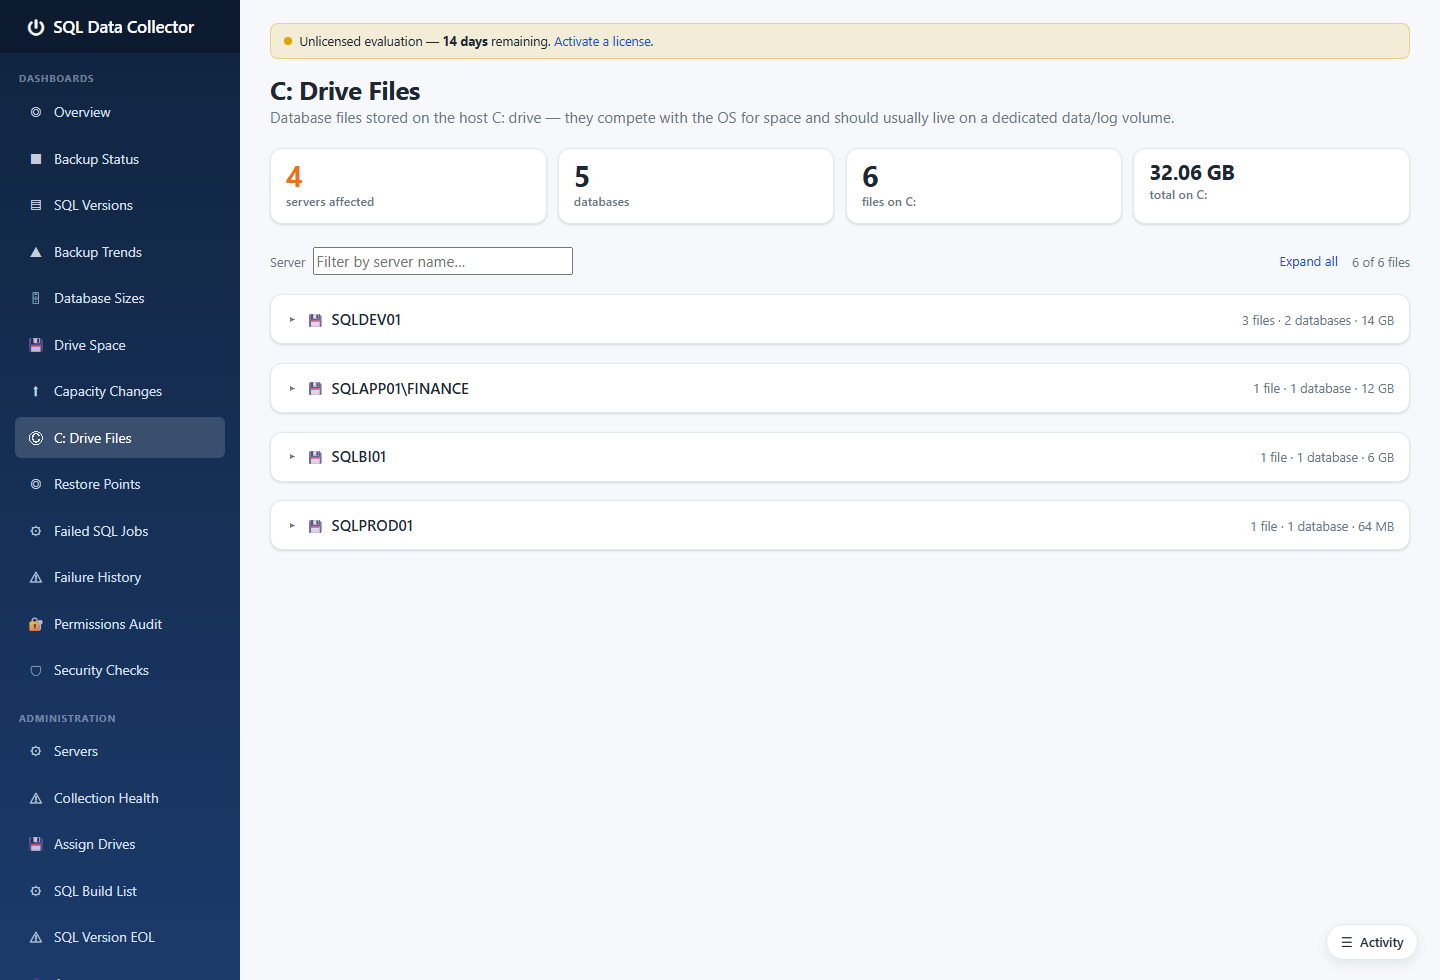Click the Backup Trends triangle icon
The image size is (1440, 980).
36,252
